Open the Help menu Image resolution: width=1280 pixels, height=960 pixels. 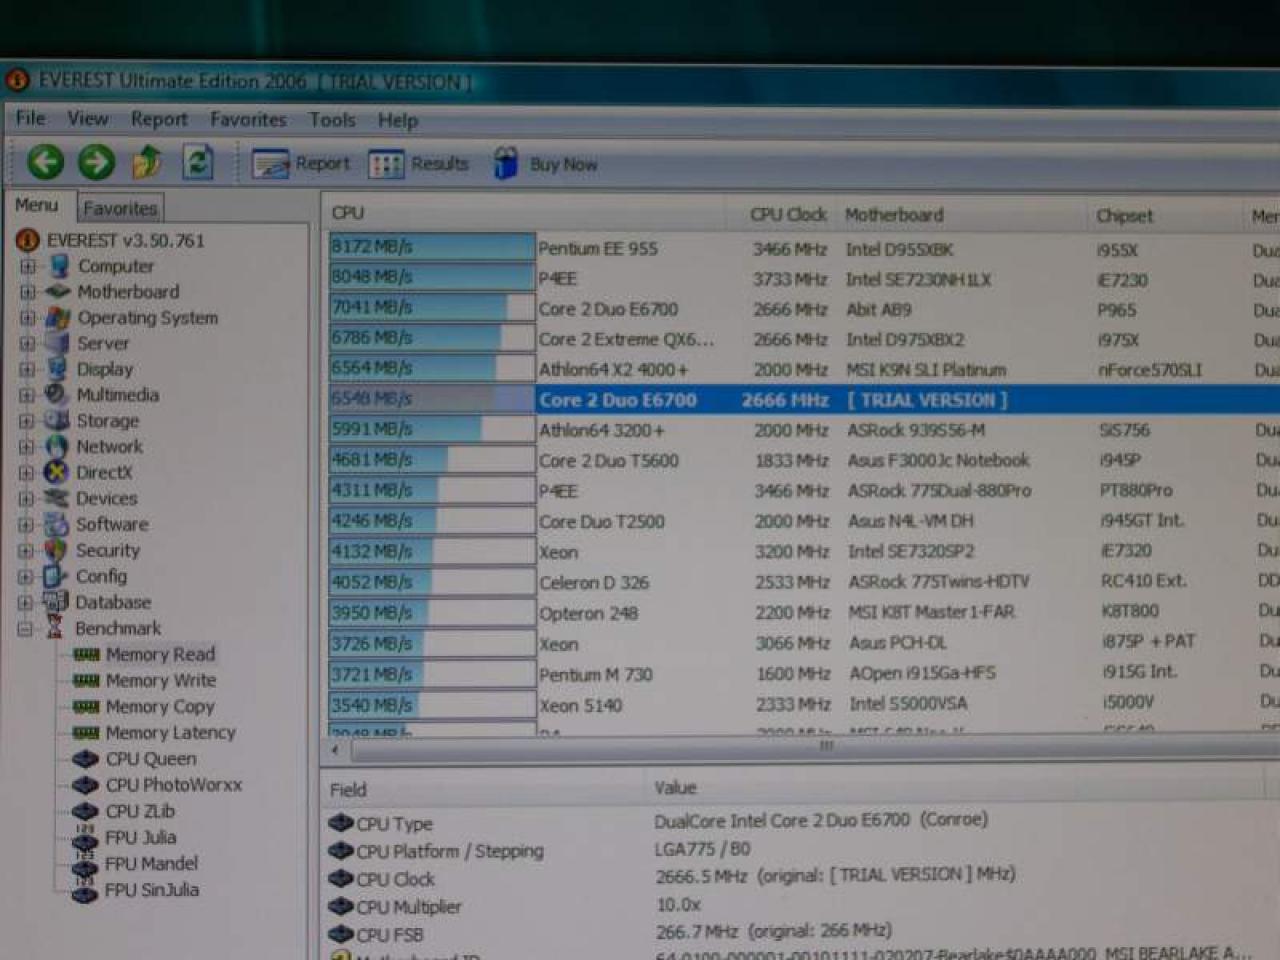coord(398,121)
